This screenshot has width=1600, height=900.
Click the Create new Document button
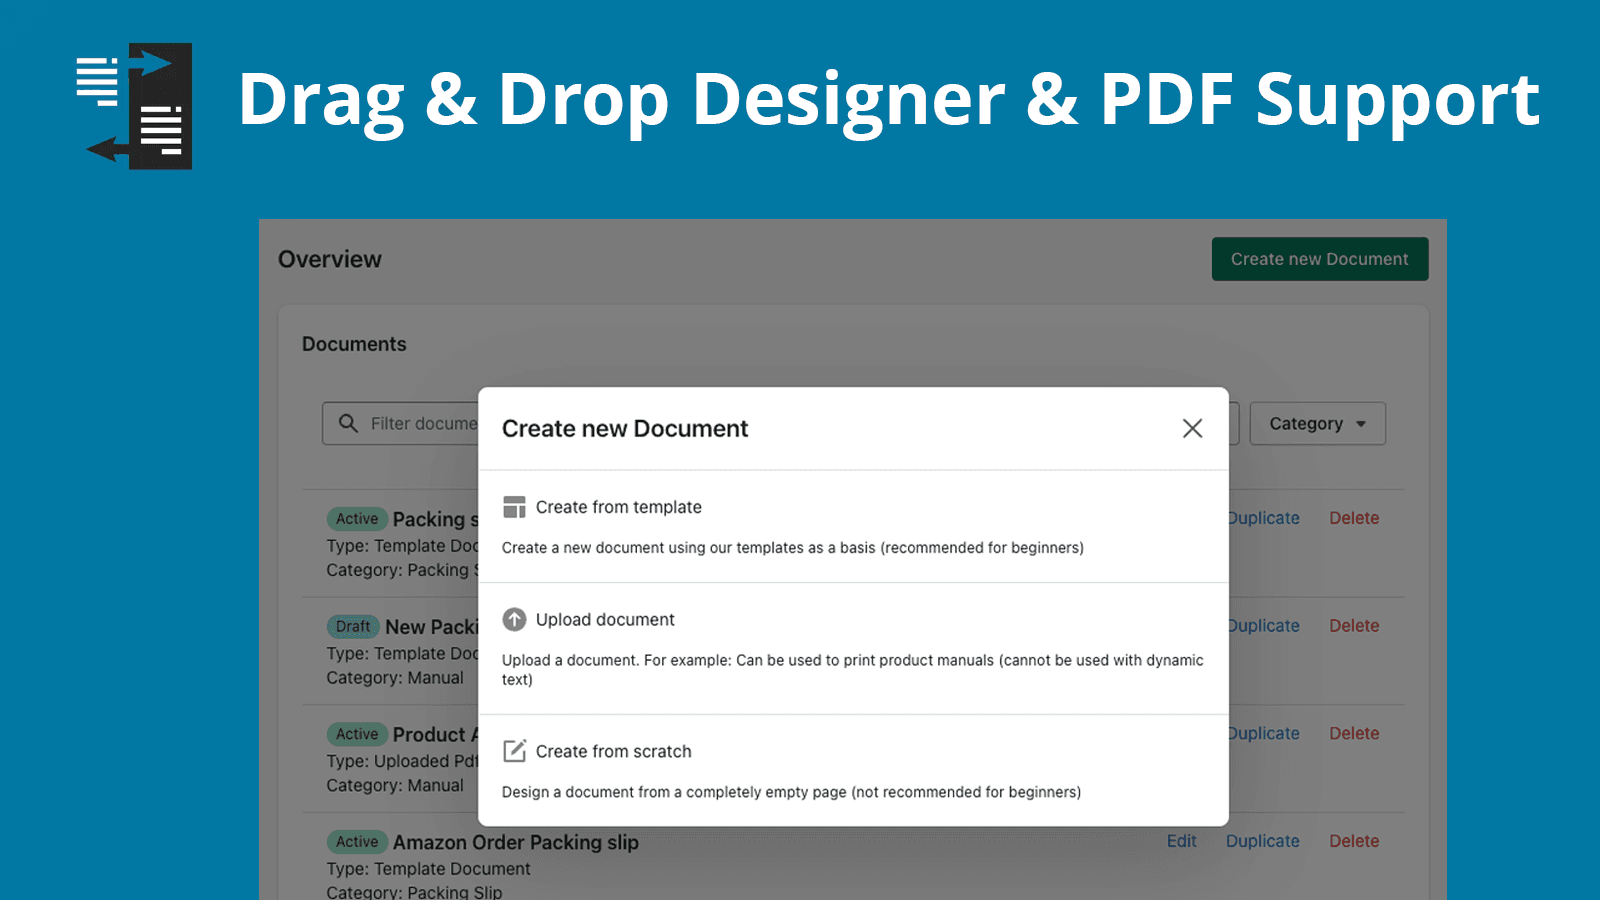point(1319,259)
